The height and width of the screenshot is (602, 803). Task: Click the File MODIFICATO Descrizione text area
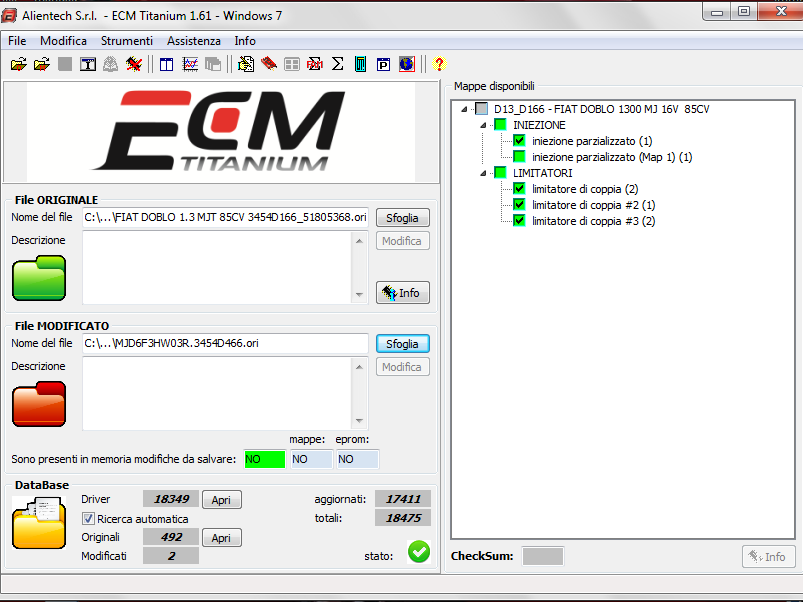218,394
